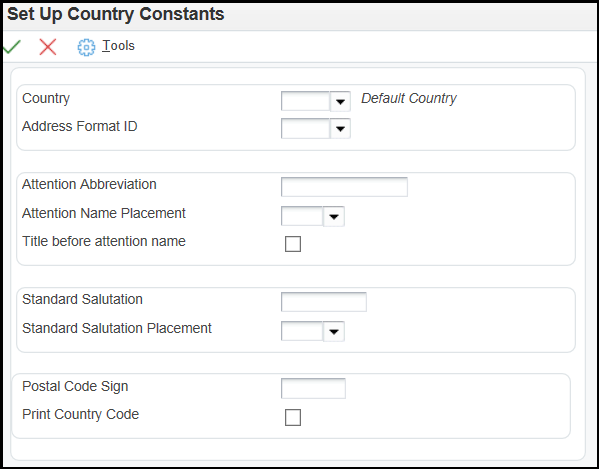Click the Address Format ID text box
Screen dimensions: 599x469
pos(306,129)
